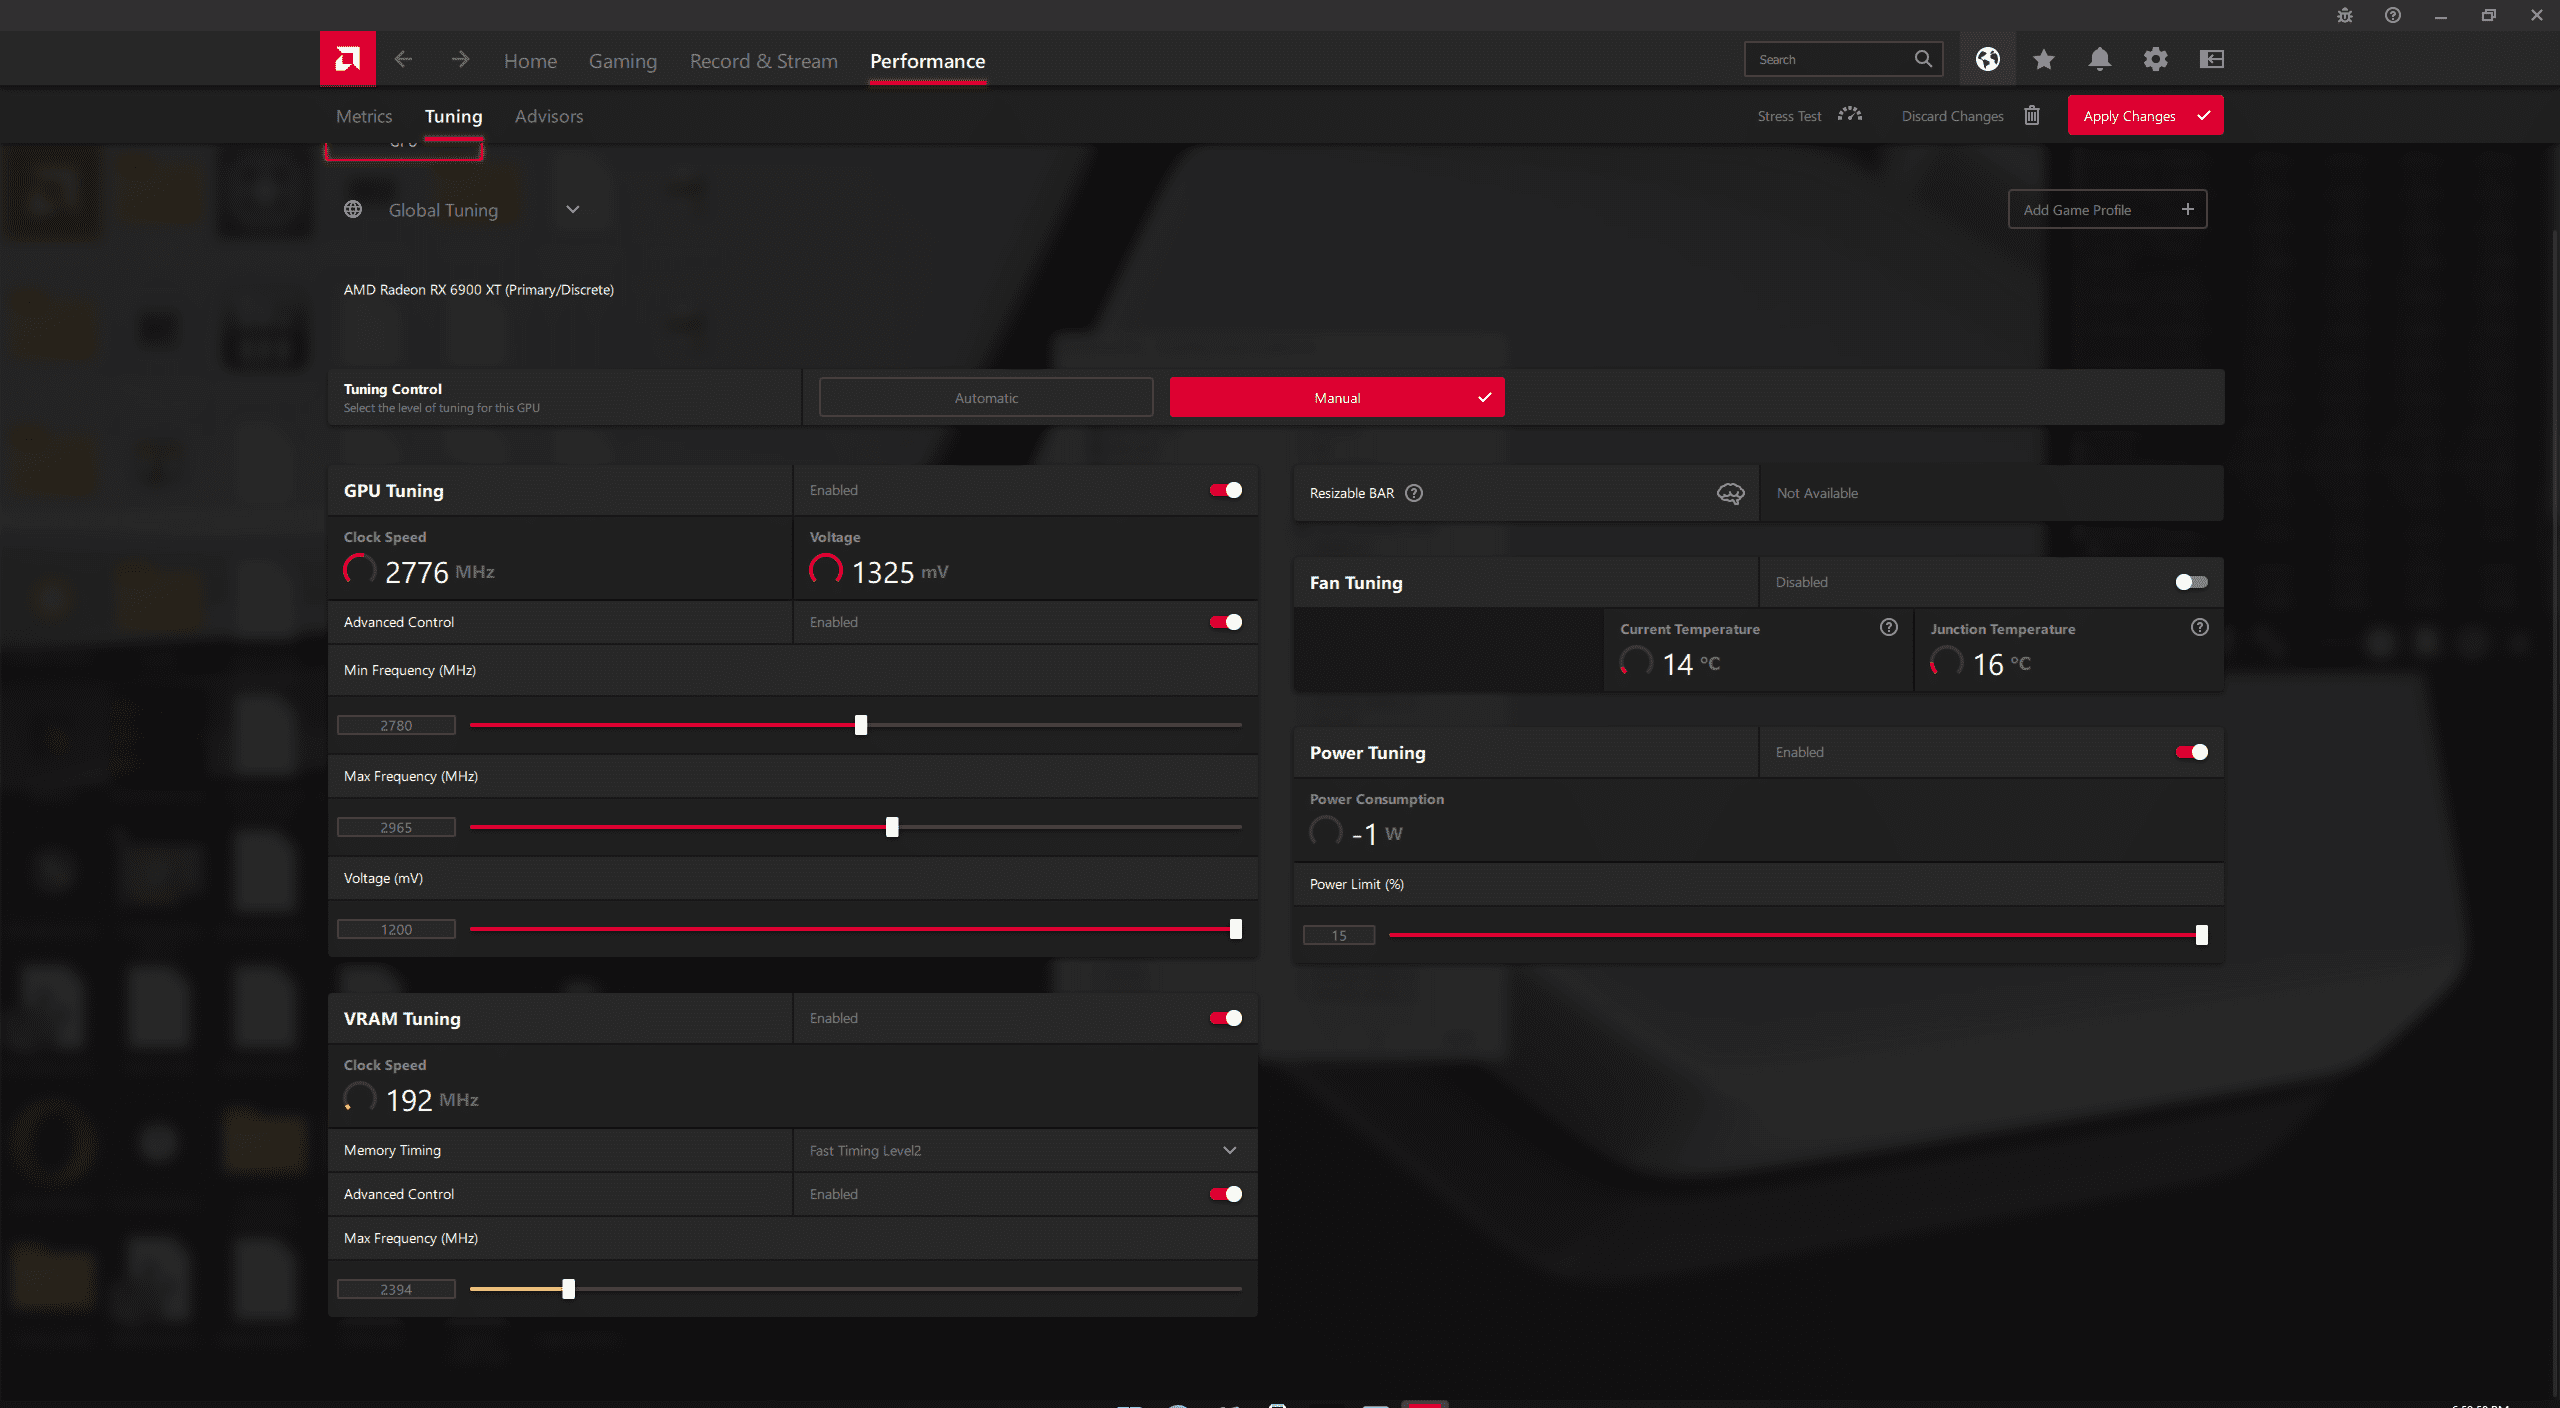Open Junction Temperature help icon
2560x1408 pixels.
2200,627
